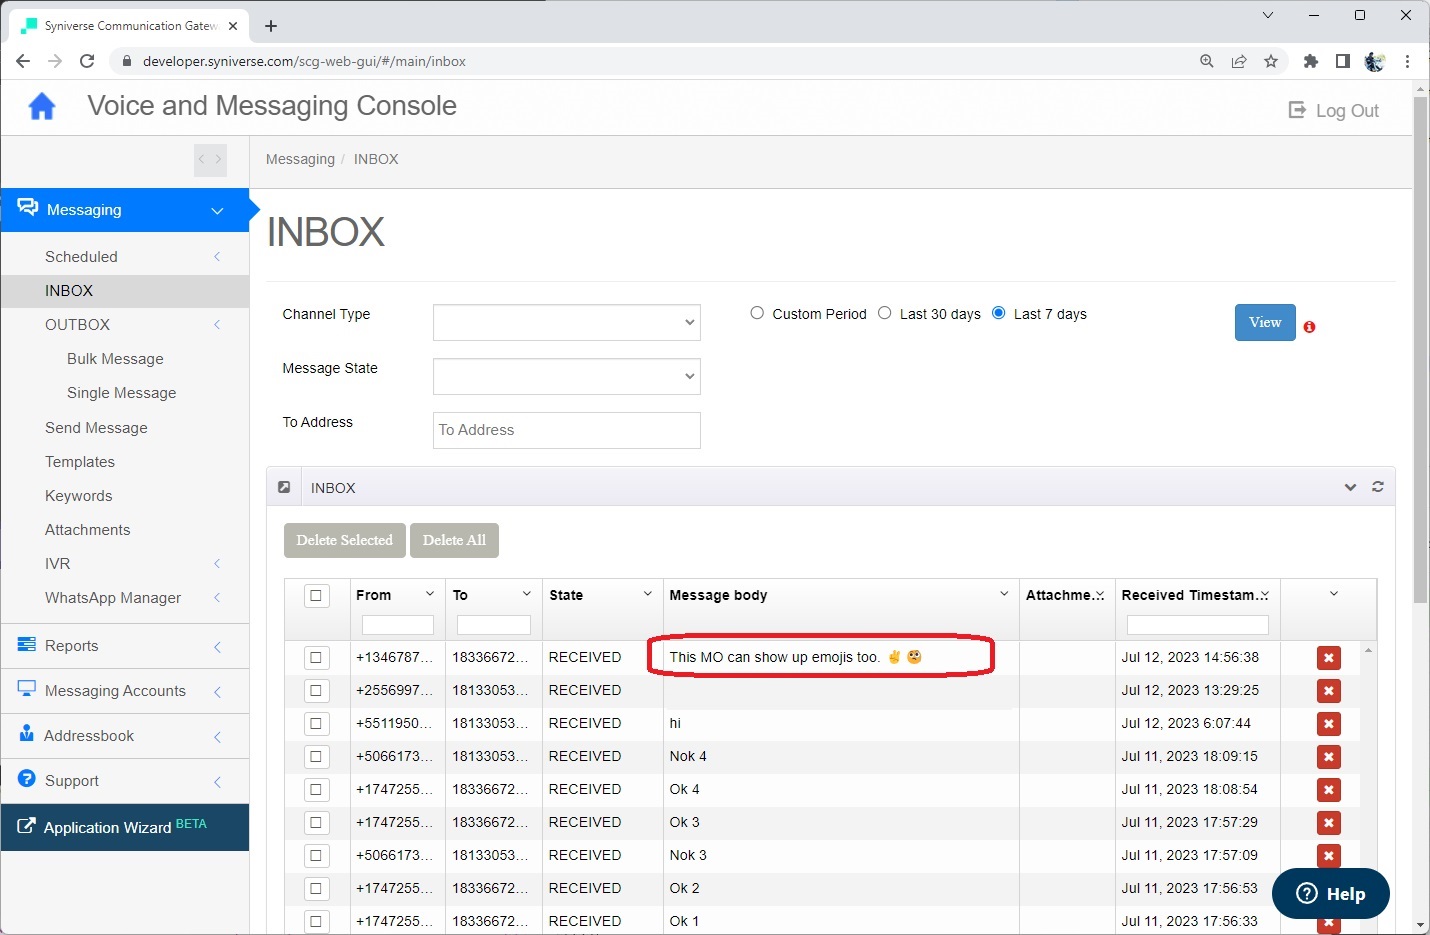Open the Message body column menu
This screenshot has height=935, width=1430.
tap(1004, 594)
